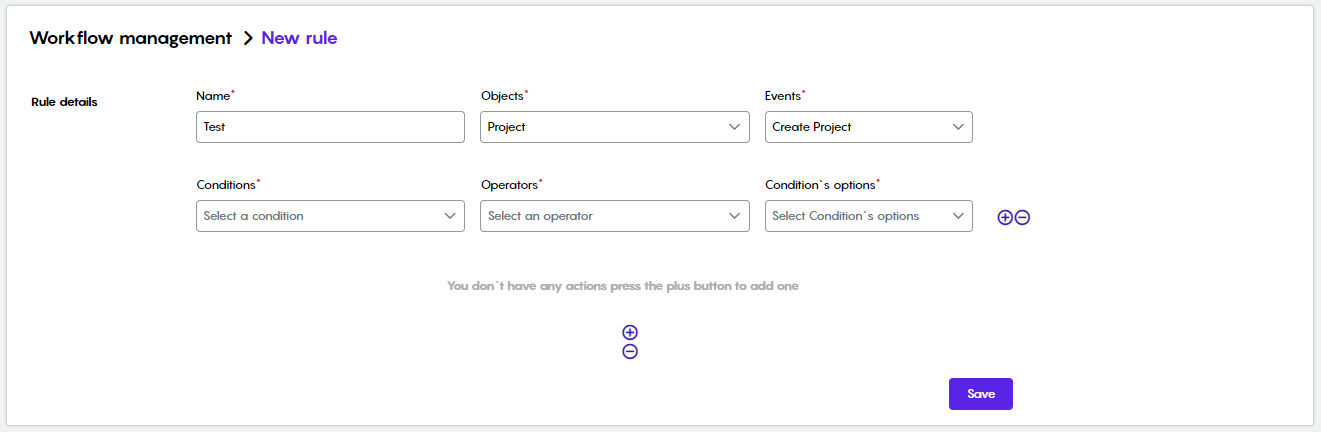1321x432 pixels.
Task: Click the chevron arrow in Conditions field
Action: pos(450,216)
